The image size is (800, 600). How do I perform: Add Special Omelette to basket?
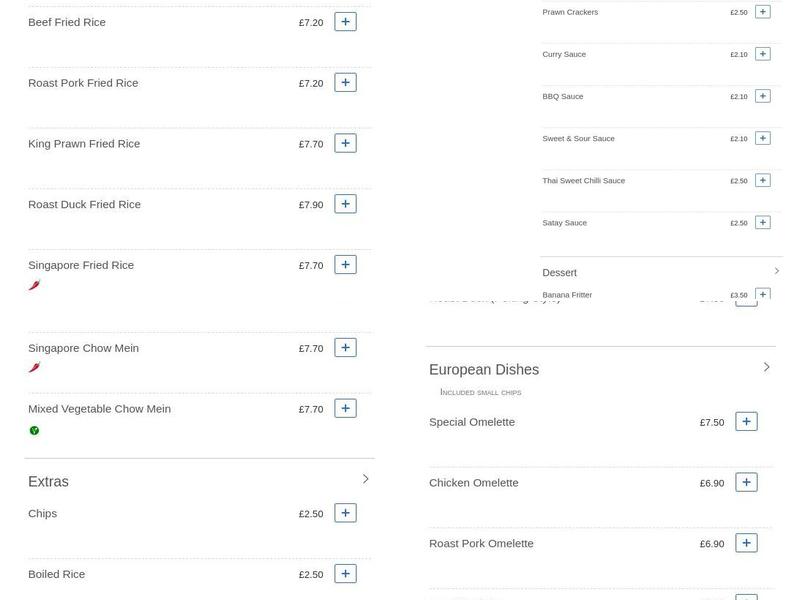point(746,422)
